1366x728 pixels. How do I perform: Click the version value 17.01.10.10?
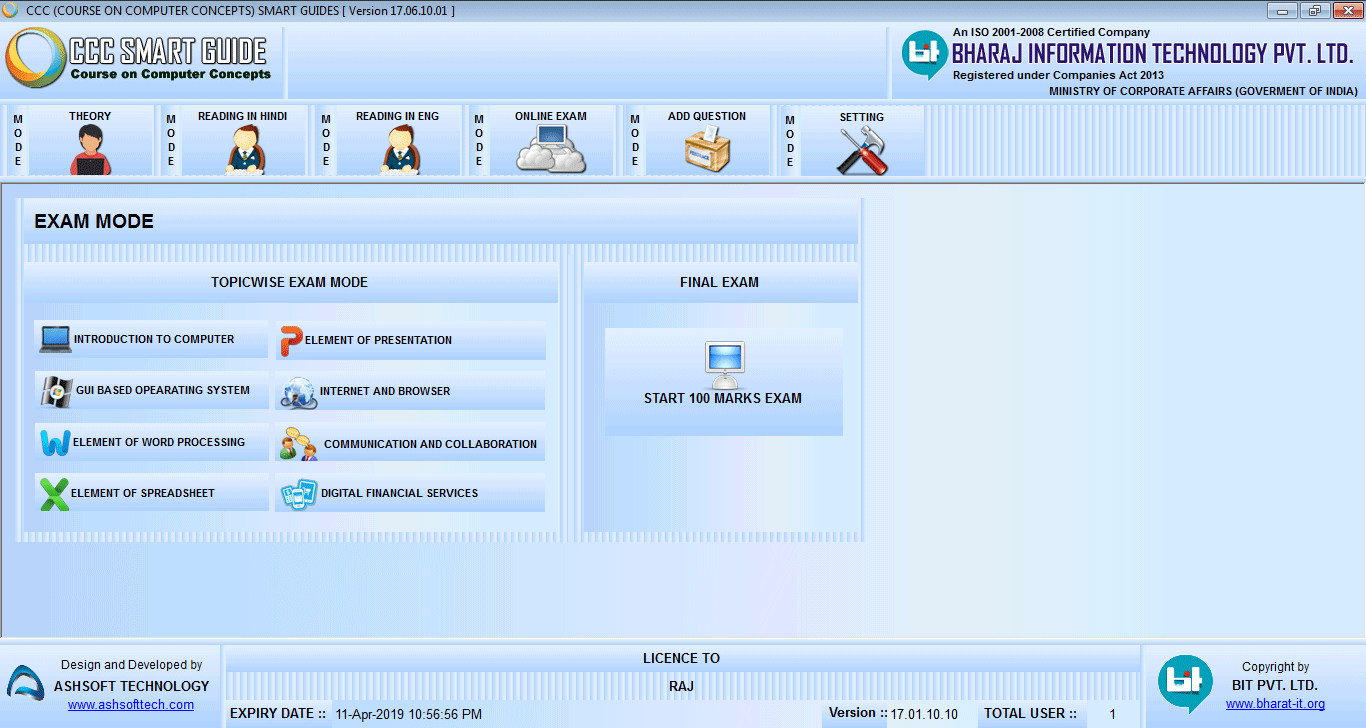pyautogui.click(x=924, y=714)
